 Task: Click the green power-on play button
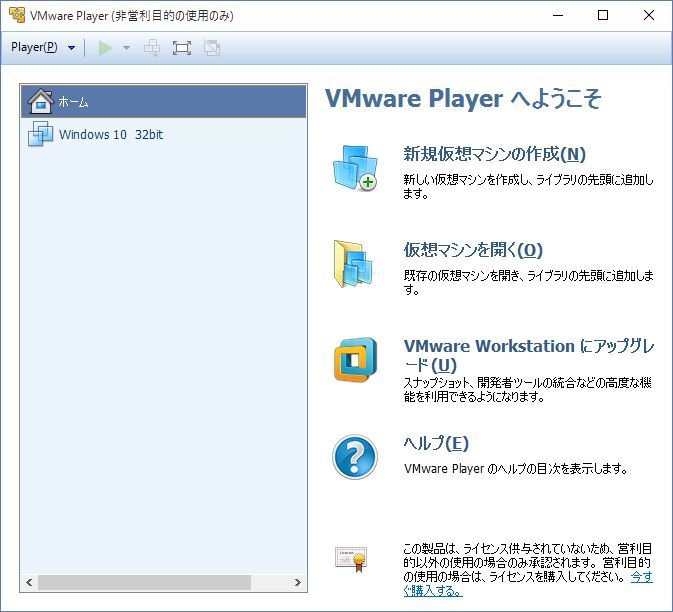click(105, 48)
